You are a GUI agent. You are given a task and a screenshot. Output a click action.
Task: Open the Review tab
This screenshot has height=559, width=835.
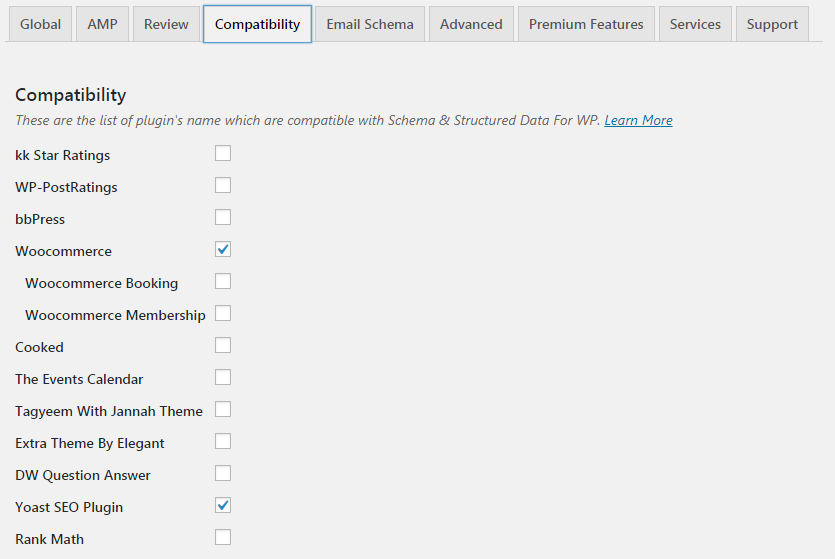(166, 24)
